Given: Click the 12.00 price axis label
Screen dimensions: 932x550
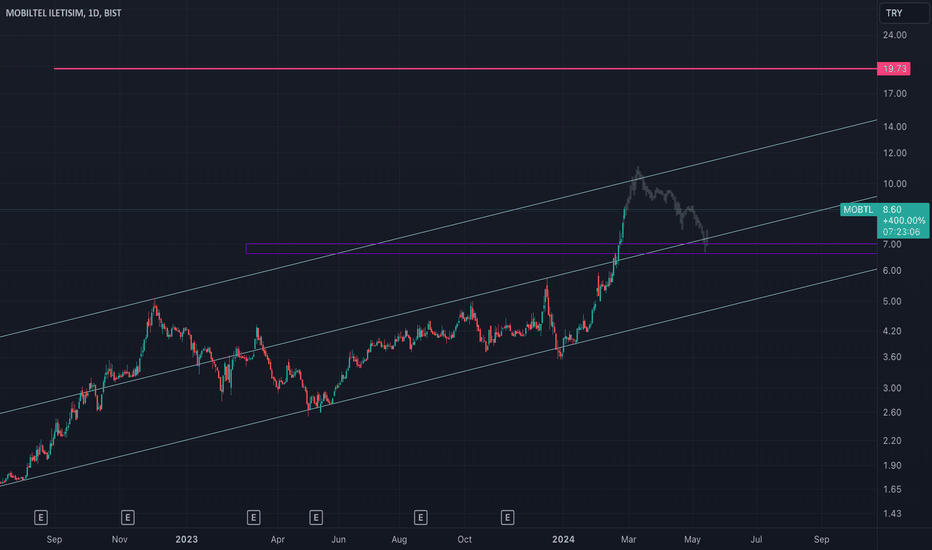Looking at the screenshot, I should [895, 153].
